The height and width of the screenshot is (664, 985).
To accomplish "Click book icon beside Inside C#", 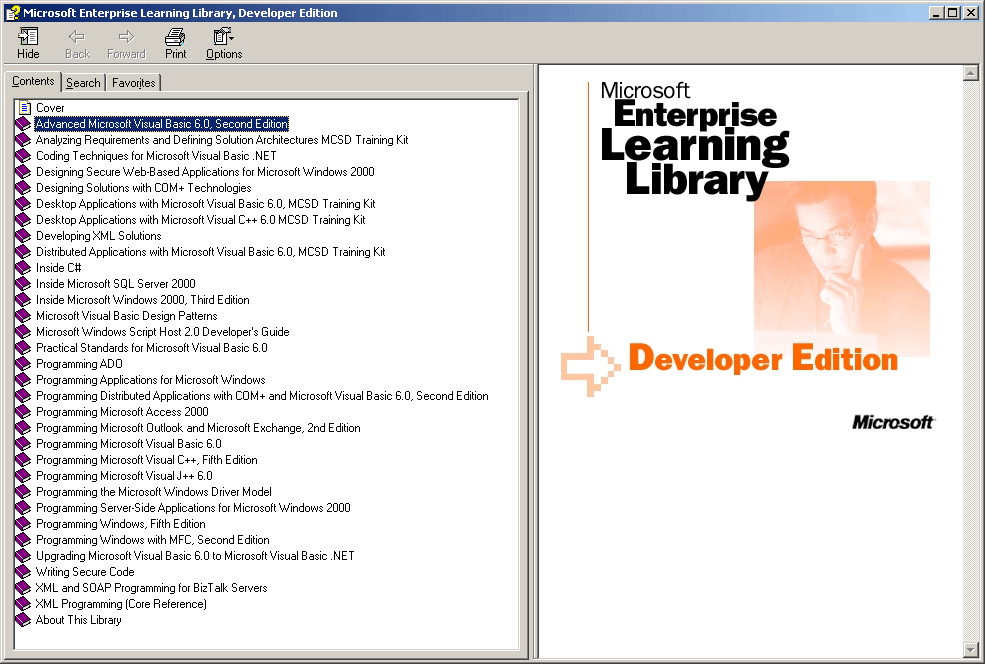I will tap(23, 268).
